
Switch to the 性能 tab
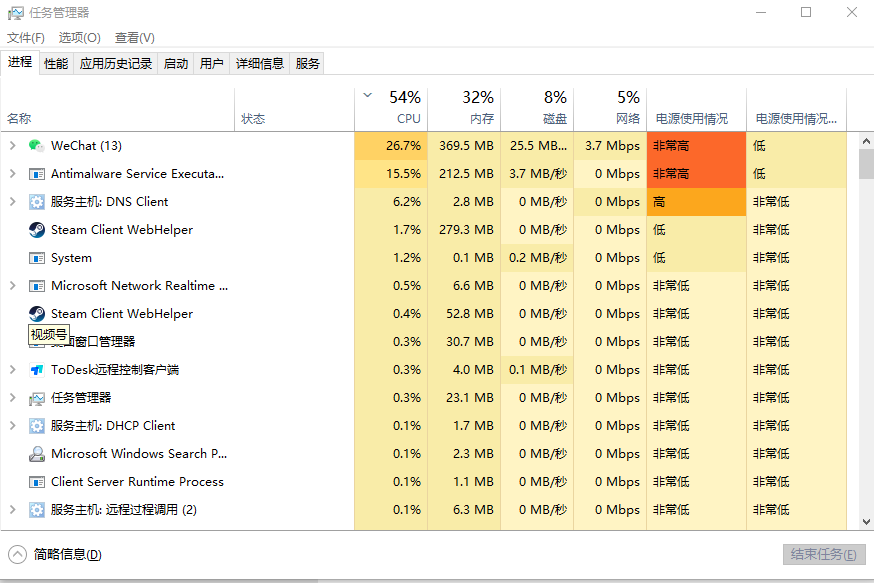pos(56,64)
